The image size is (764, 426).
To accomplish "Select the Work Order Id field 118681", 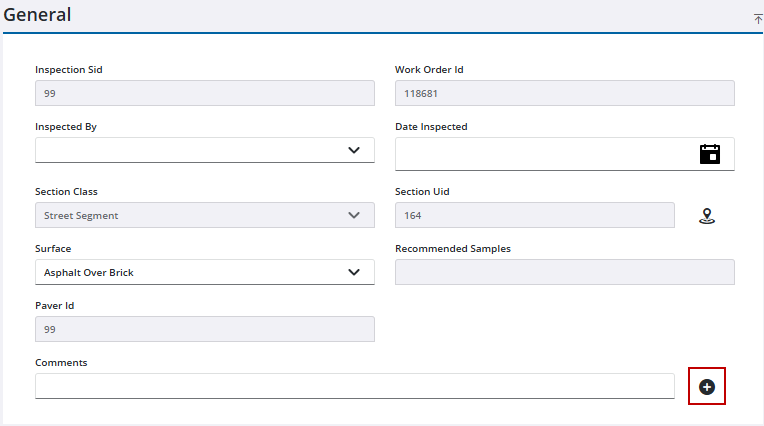I will [564, 93].
